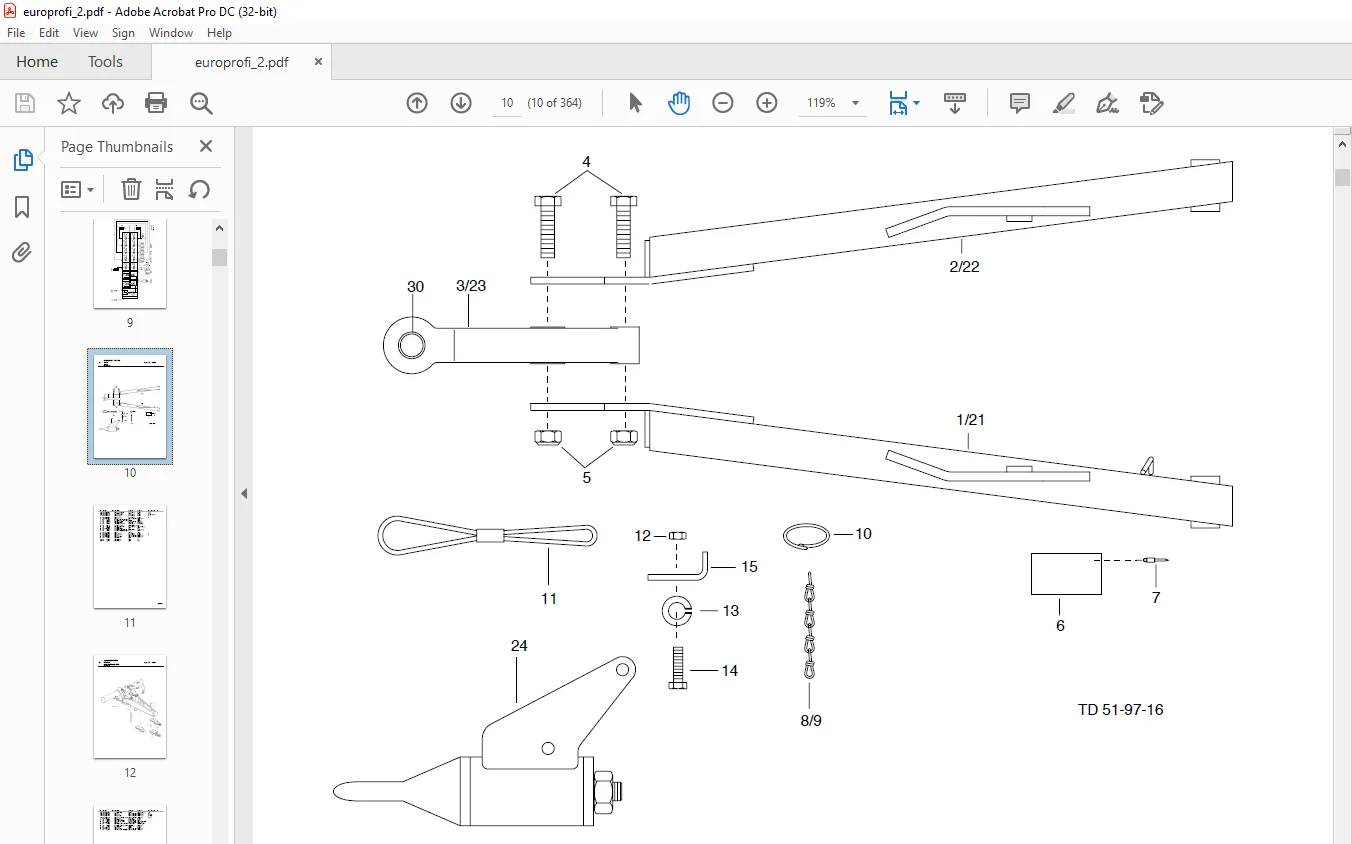The width and height of the screenshot is (1352, 844).
Task: Activate the selection arrow tool
Action: click(635, 103)
